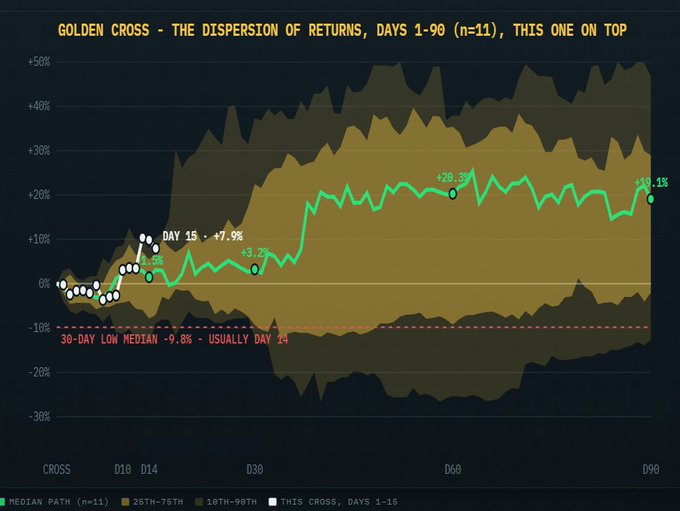The image size is (680, 511).
Task: Click the '30-DAY LOW MEDIAN -9.8%' red annotation
Action: click(x=126, y=339)
